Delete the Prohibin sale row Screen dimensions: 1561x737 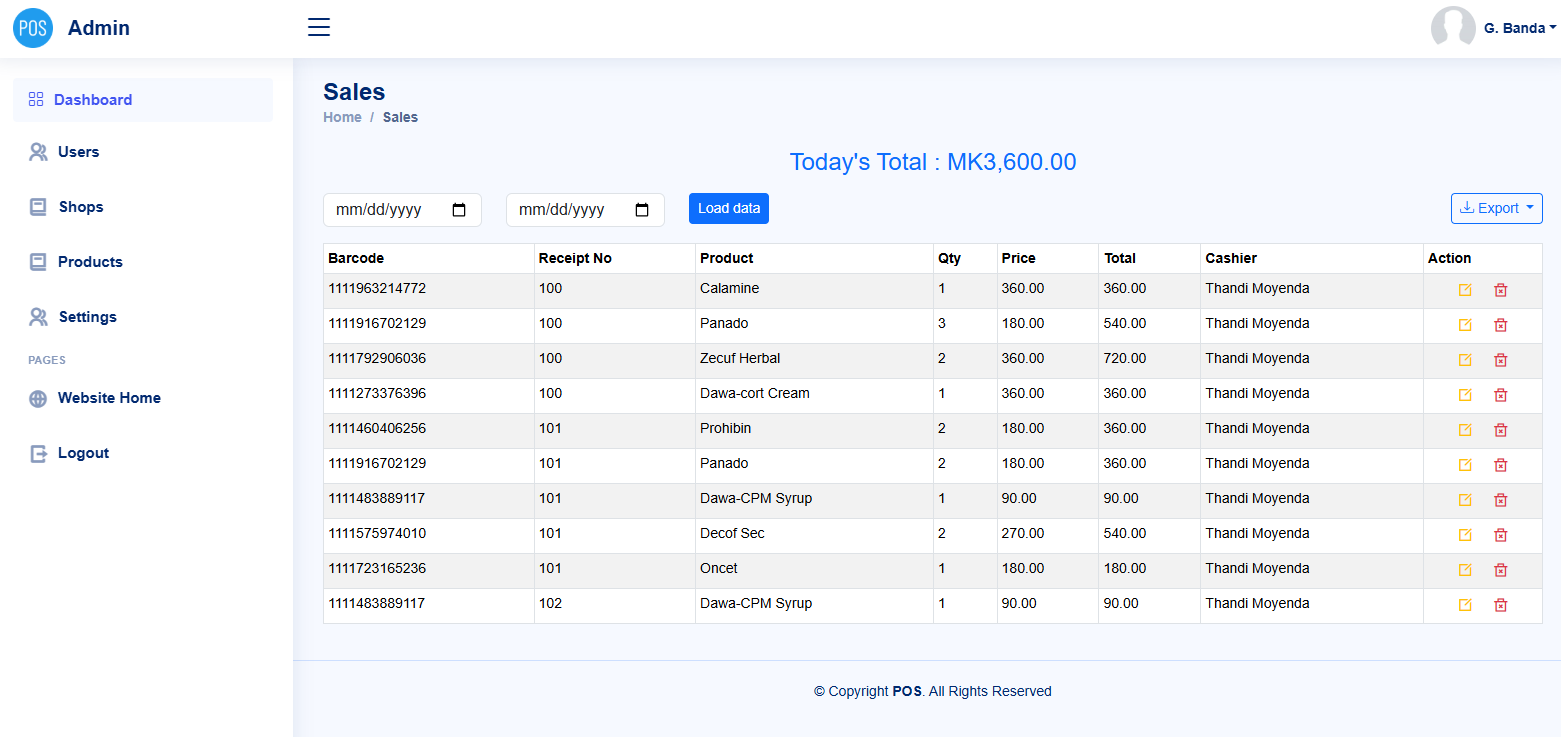point(1500,430)
